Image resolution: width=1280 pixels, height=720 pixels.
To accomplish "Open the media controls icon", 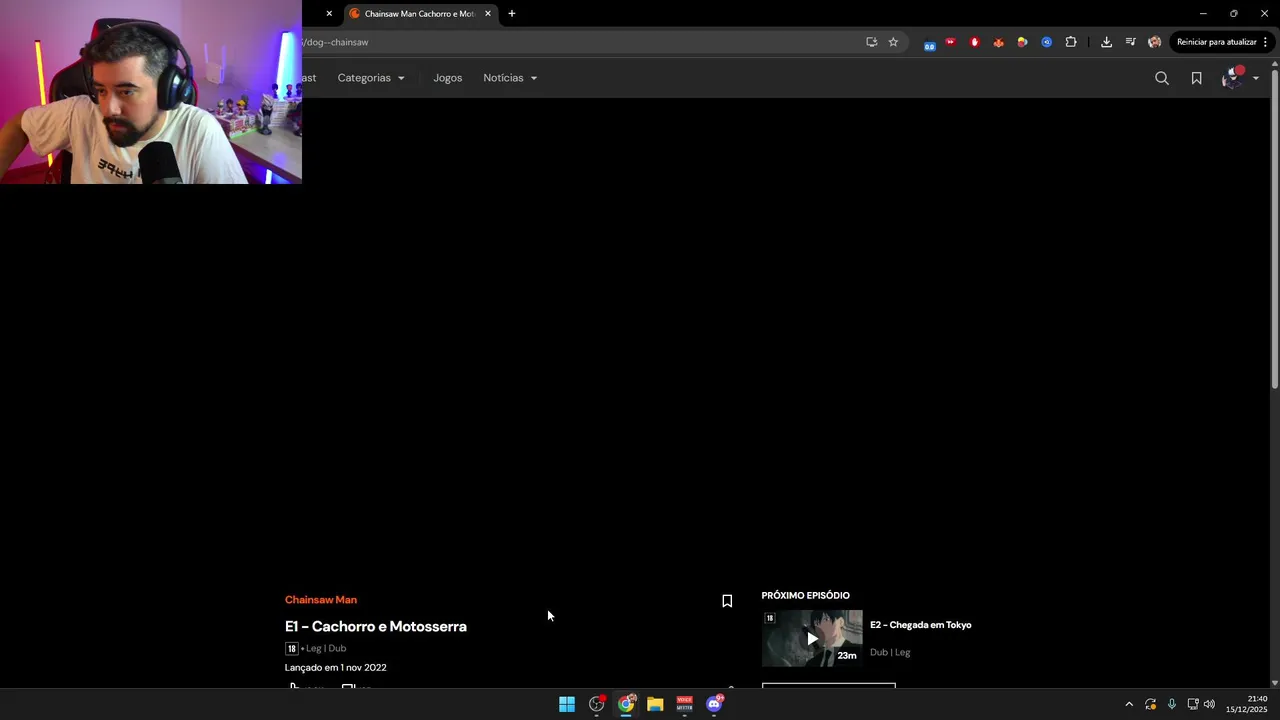I will (1130, 42).
